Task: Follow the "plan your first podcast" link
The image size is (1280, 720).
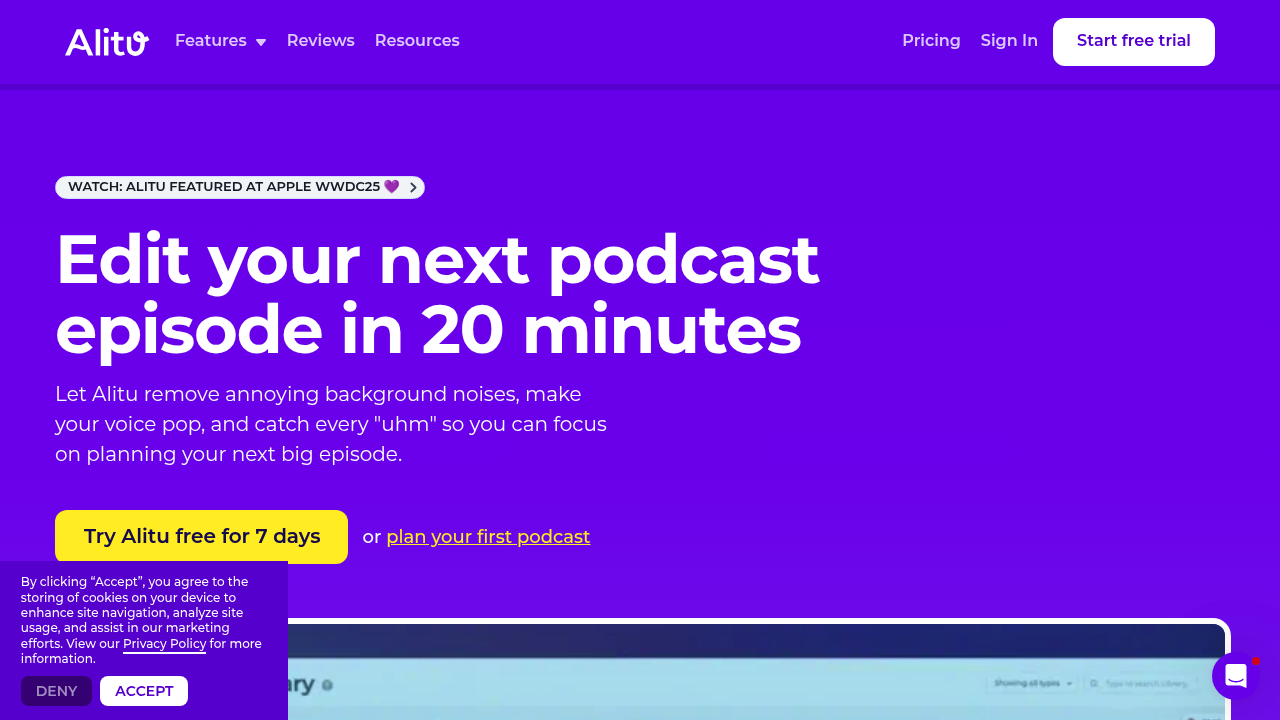Action: 488,537
